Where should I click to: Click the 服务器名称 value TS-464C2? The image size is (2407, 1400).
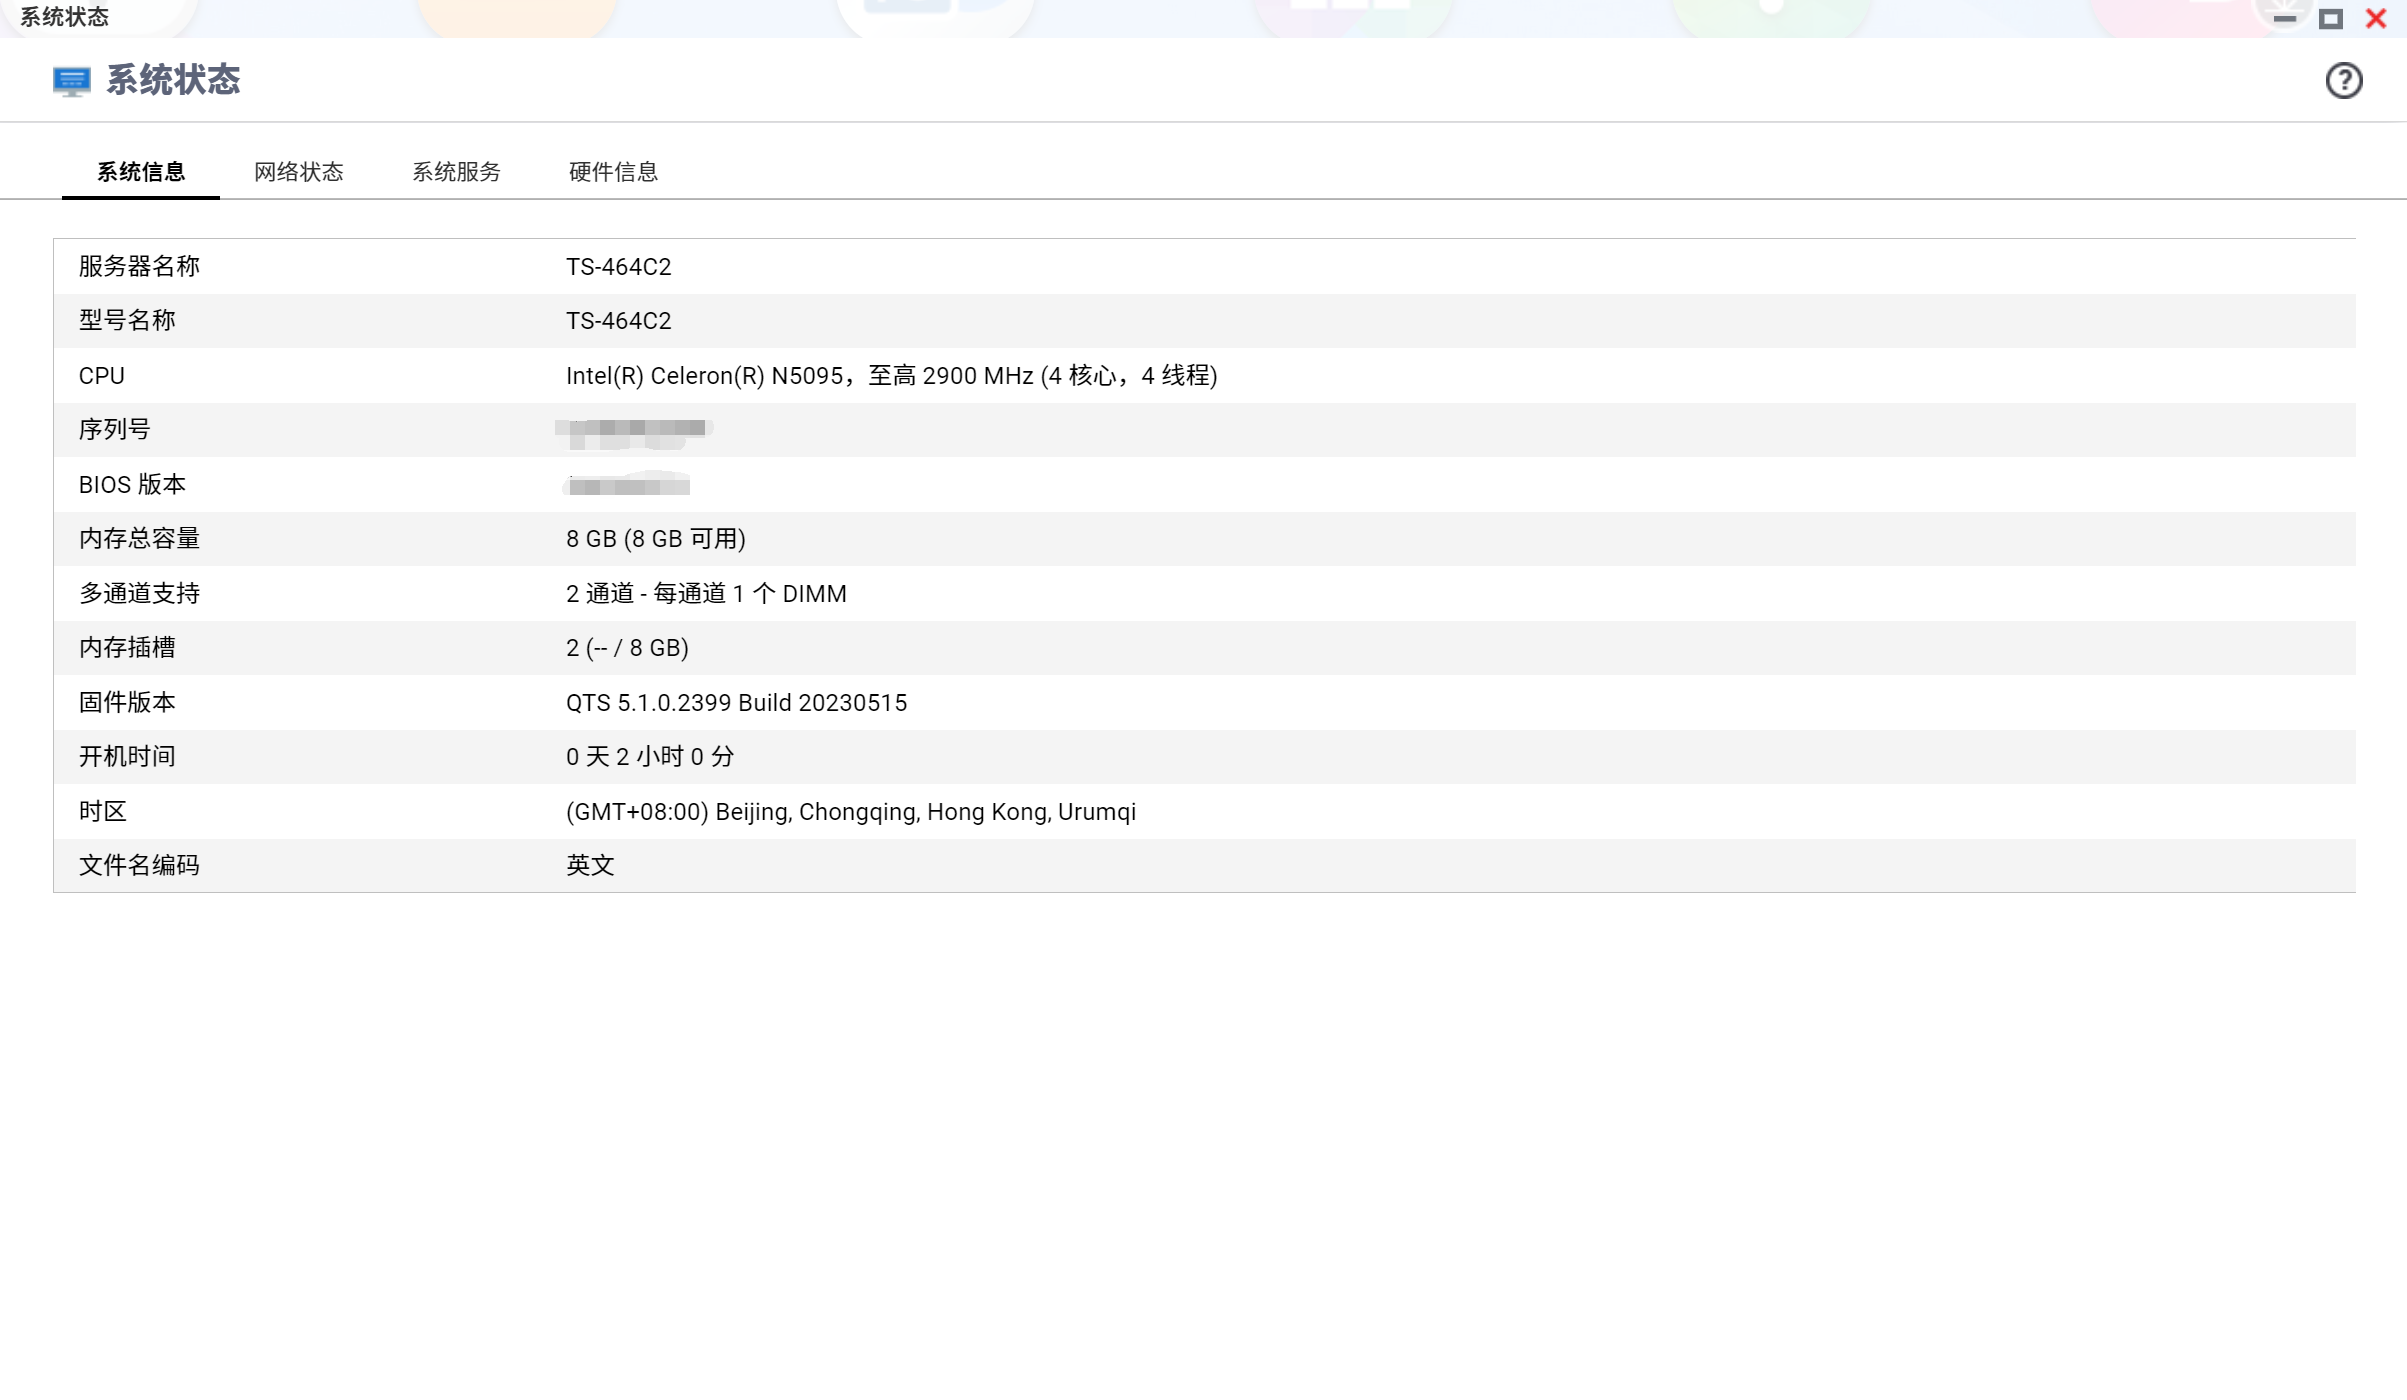pos(618,267)
